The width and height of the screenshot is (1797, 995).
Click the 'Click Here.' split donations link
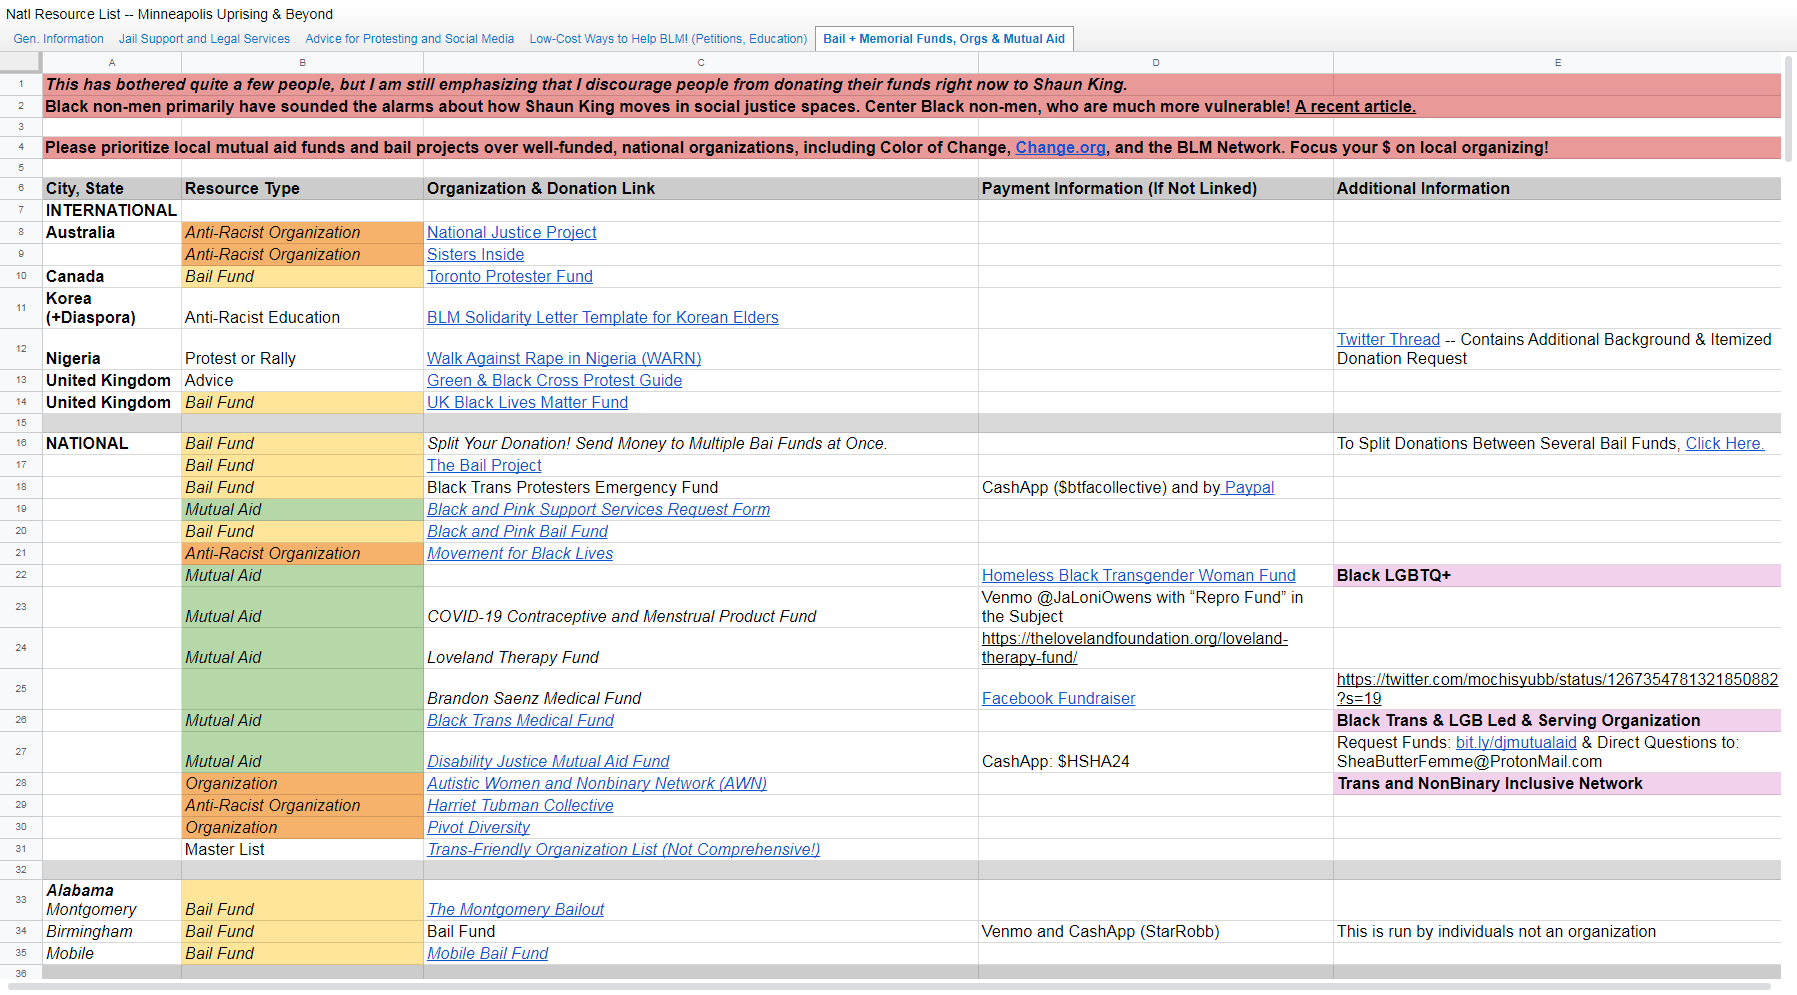click(1725, 443)
